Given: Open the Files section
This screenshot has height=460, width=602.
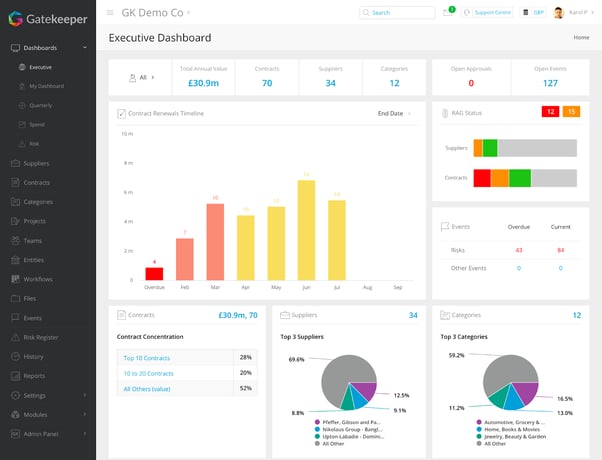Looking at the screenshot, I should click(x=30, y=298).
